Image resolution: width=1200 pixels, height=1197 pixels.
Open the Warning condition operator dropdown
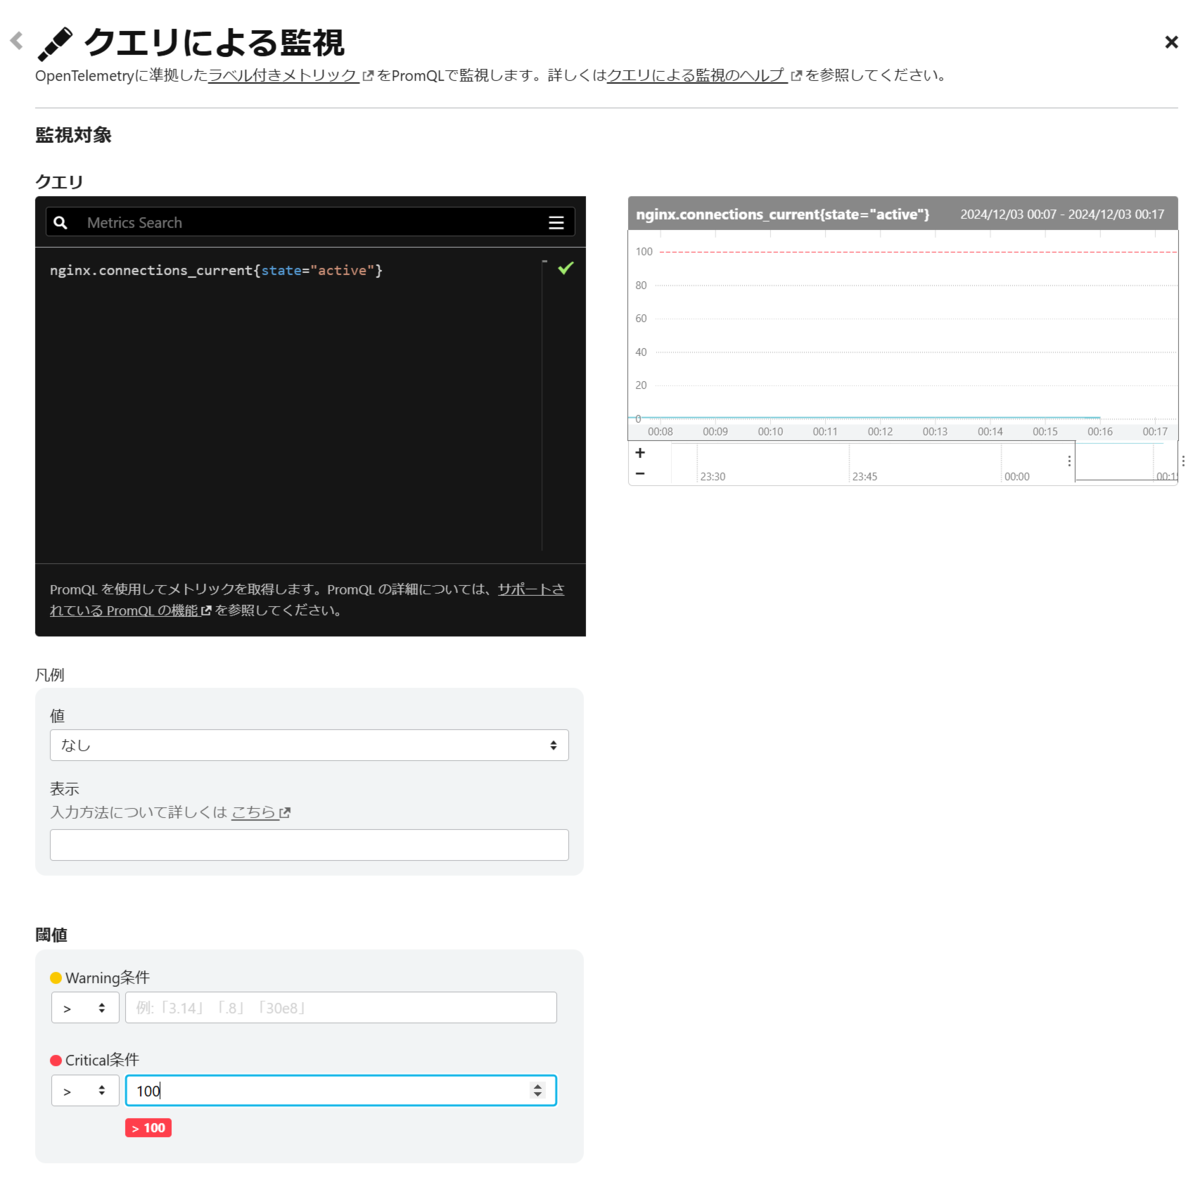[85, 1008]
